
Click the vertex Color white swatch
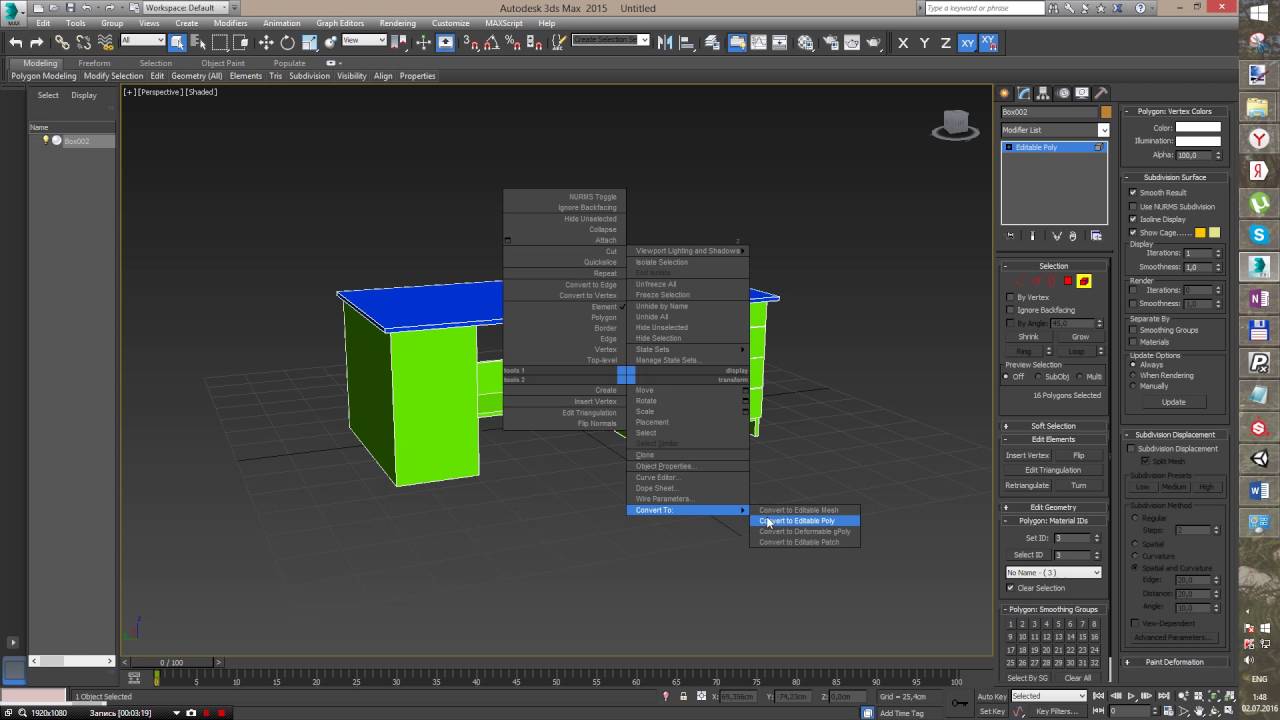pos(1198,128)
